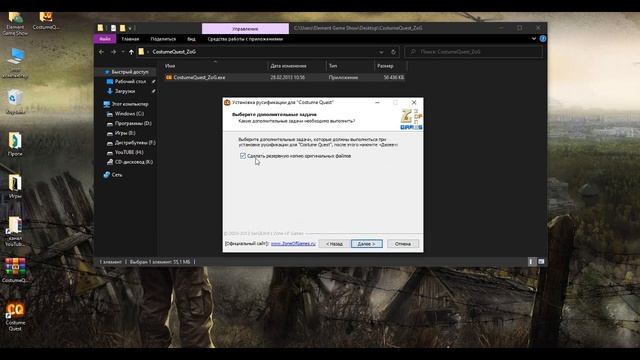Switch to details view icon in status bar
The height and width of the screenshot is (360, 640).
coord(531,262)
